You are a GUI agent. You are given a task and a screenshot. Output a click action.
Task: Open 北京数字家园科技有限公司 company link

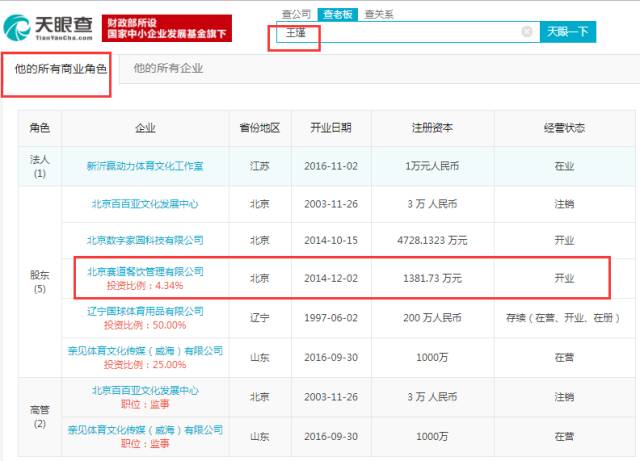coord(145,240)
